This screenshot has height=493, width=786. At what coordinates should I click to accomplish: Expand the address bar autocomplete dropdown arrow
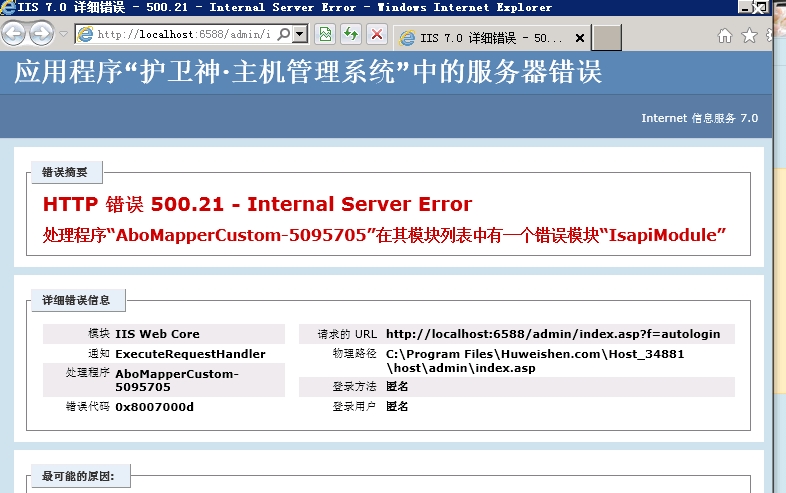tap(300, 34)
